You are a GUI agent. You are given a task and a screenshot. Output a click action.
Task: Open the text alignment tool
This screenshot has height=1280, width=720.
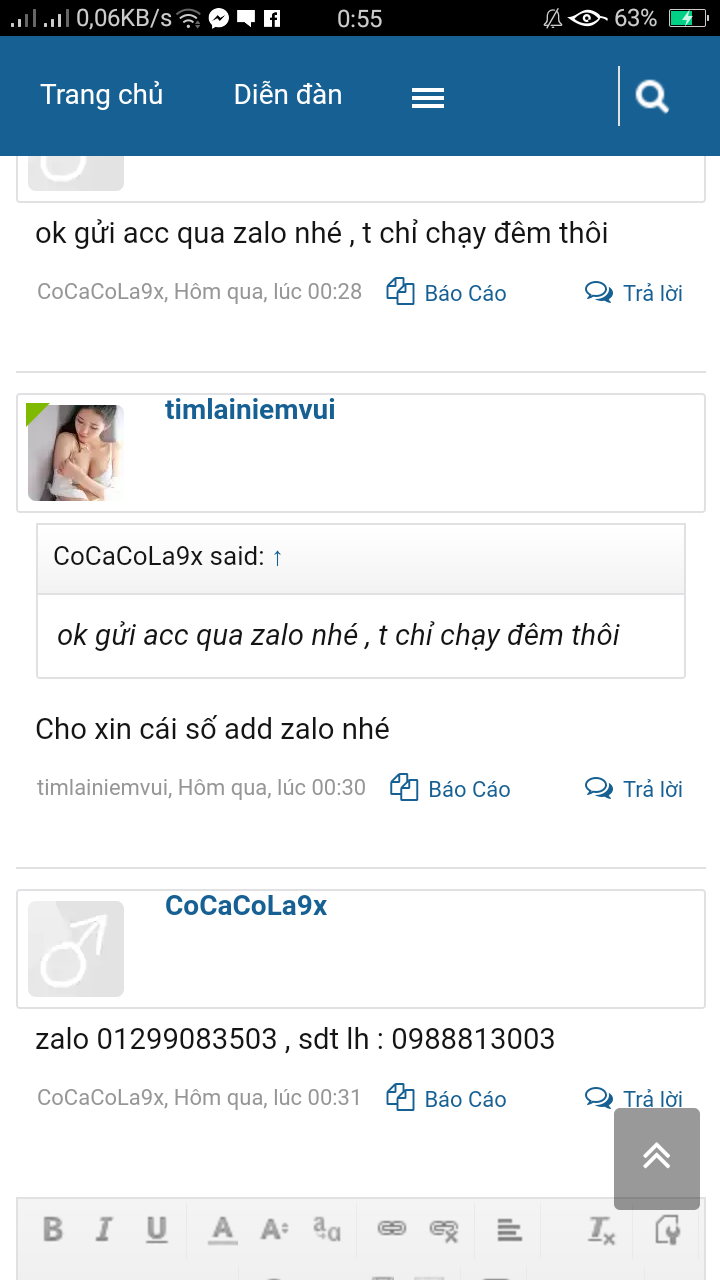507,1230
